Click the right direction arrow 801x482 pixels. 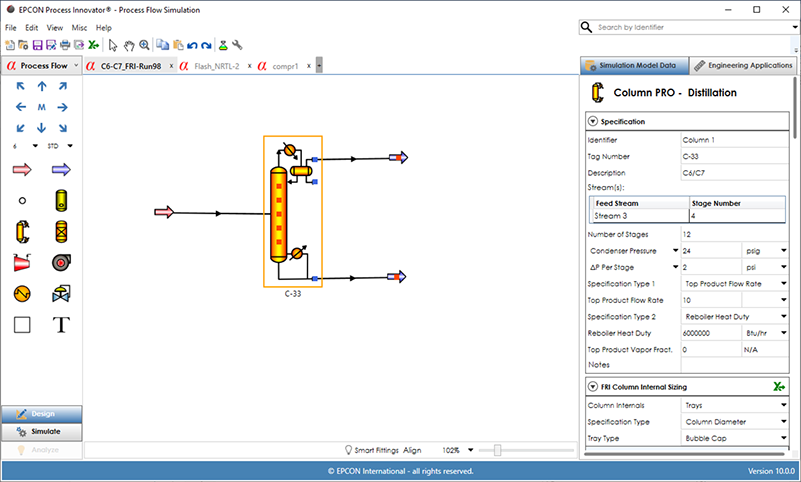pyautogui.click(x=63, y=107)
